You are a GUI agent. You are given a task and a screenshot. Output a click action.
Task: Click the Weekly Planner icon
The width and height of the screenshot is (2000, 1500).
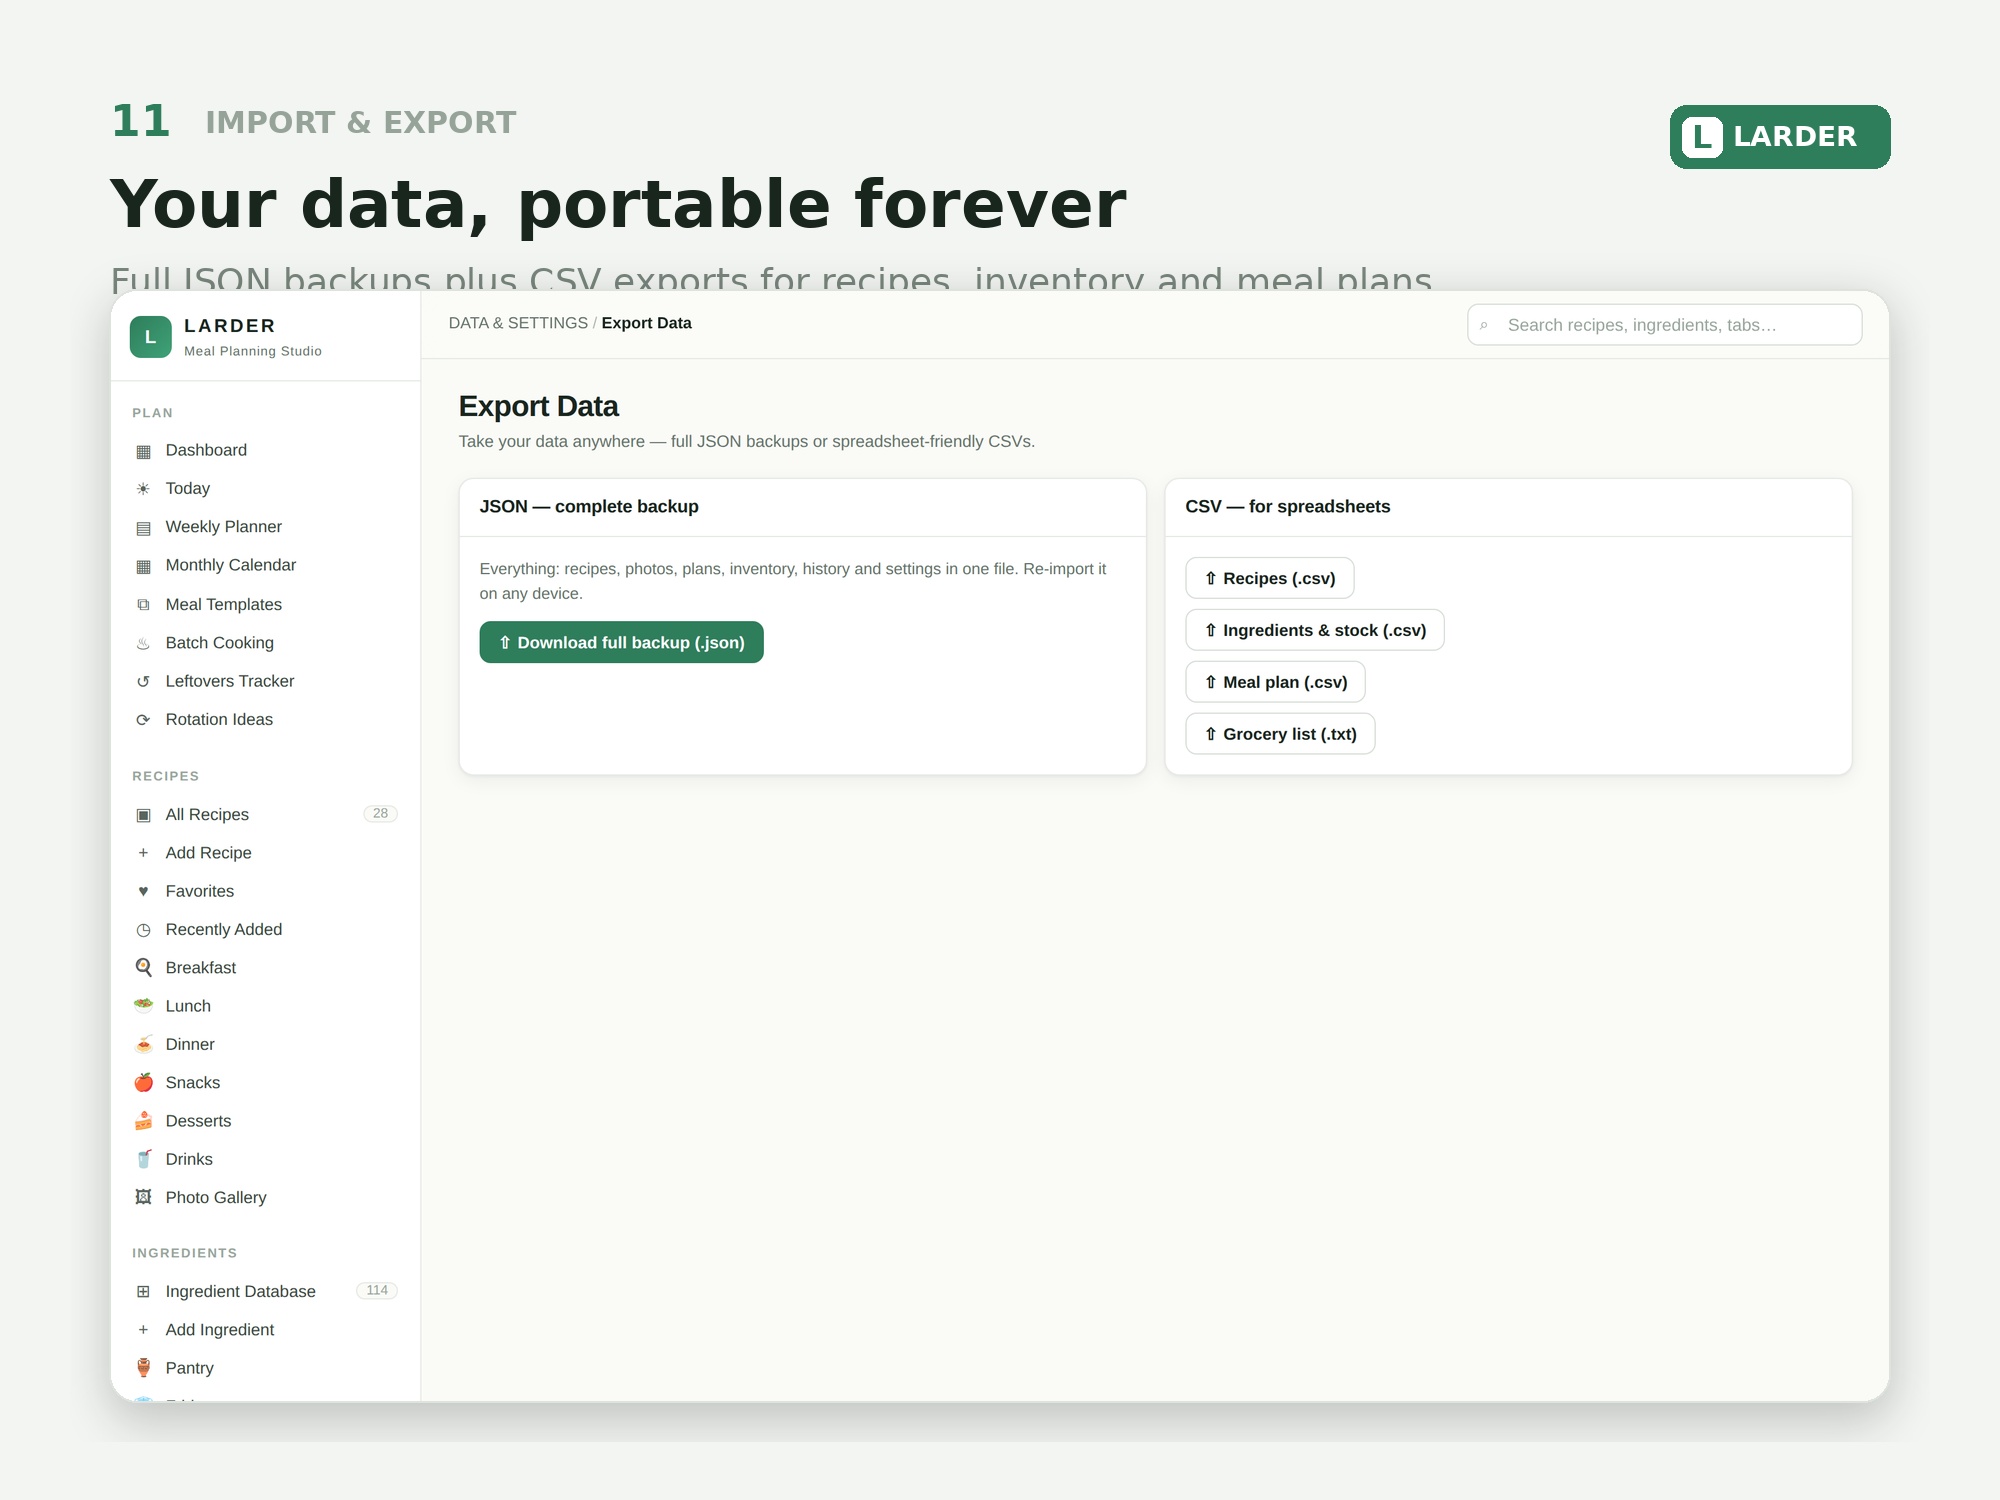tap(143, 528)
